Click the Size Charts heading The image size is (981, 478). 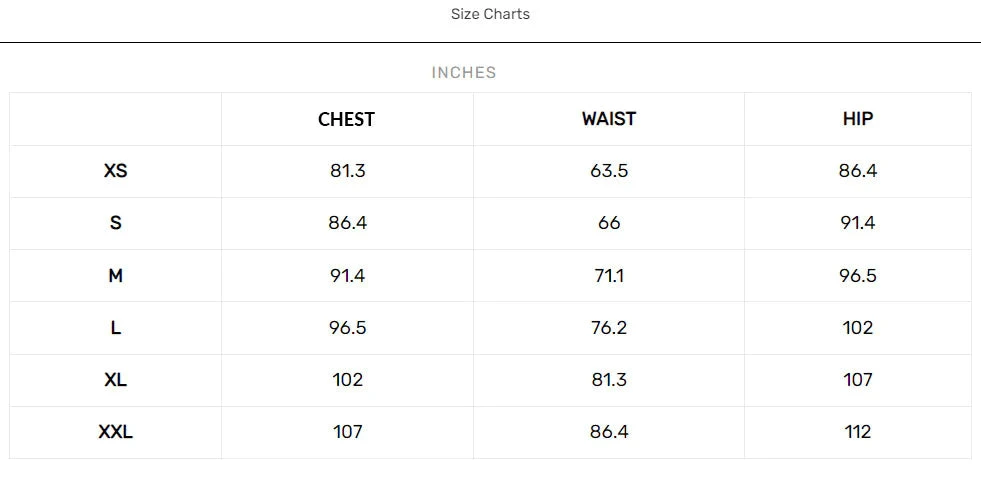click(x=490, y=14)
